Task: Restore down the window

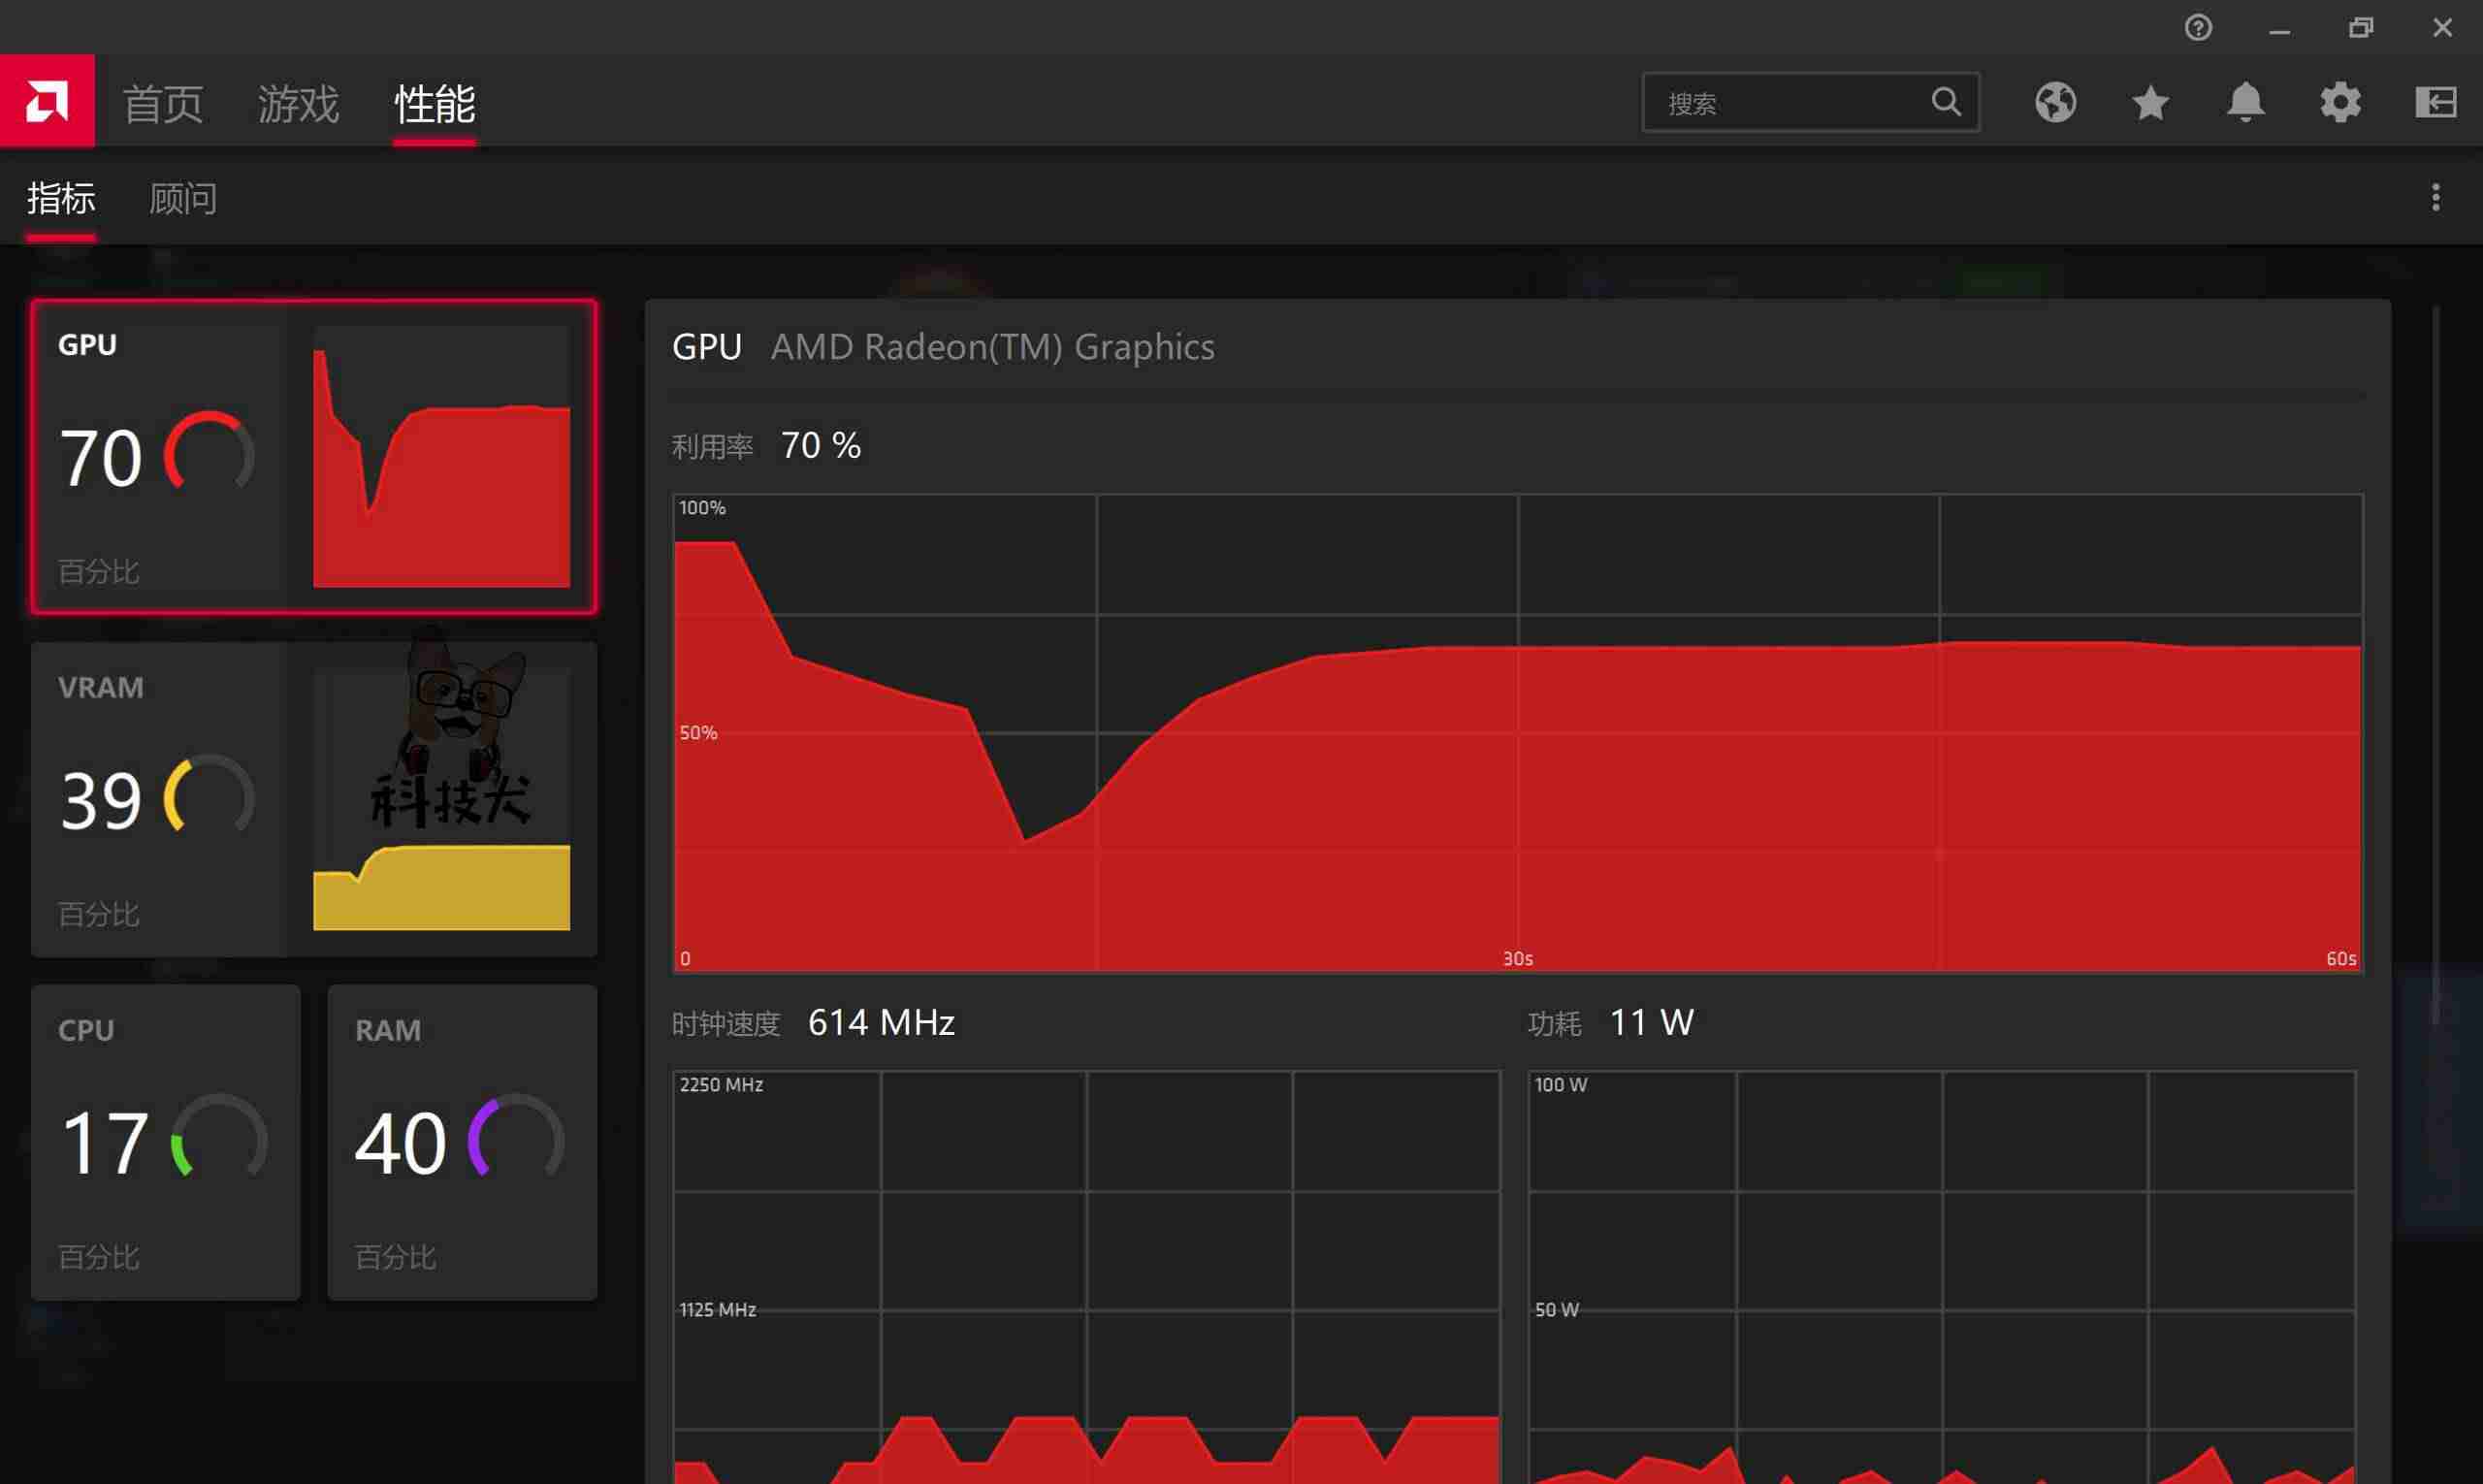Action: 2360,27
